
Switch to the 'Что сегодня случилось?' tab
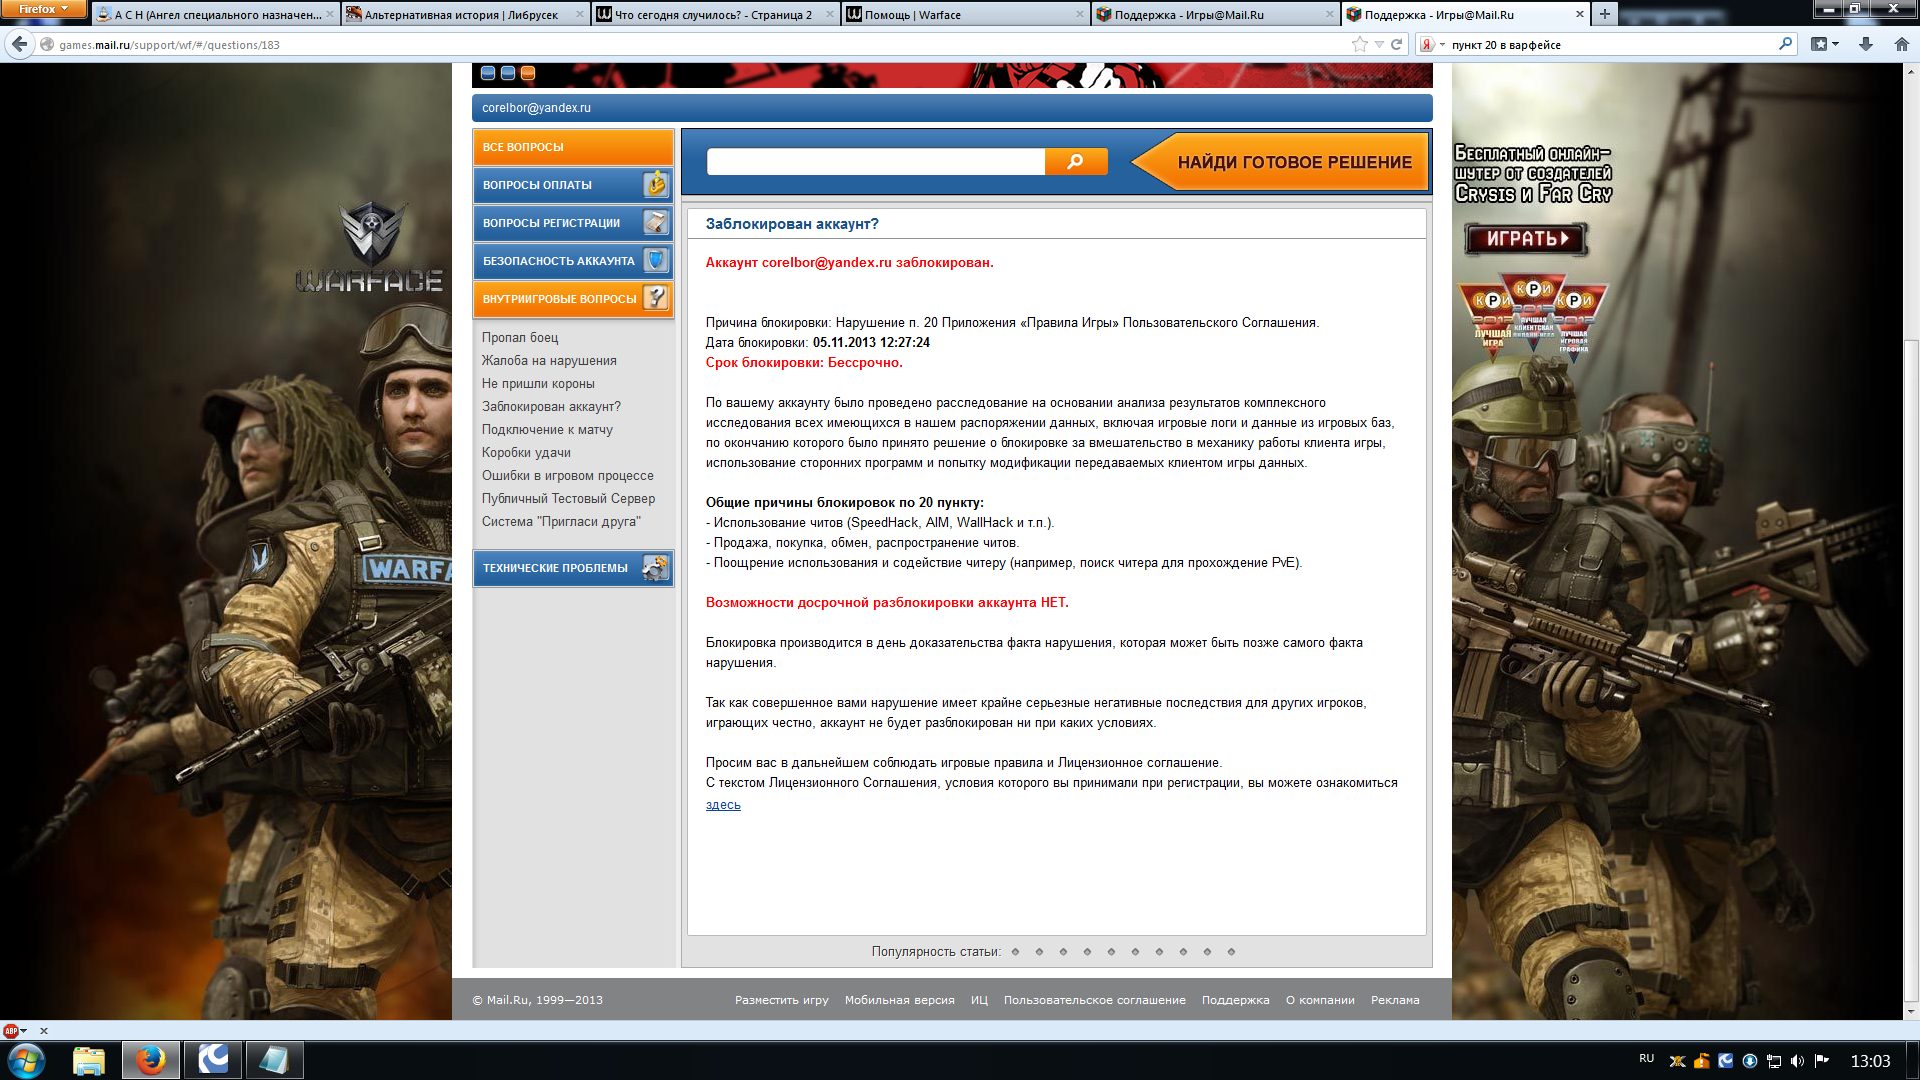point(715,14)
